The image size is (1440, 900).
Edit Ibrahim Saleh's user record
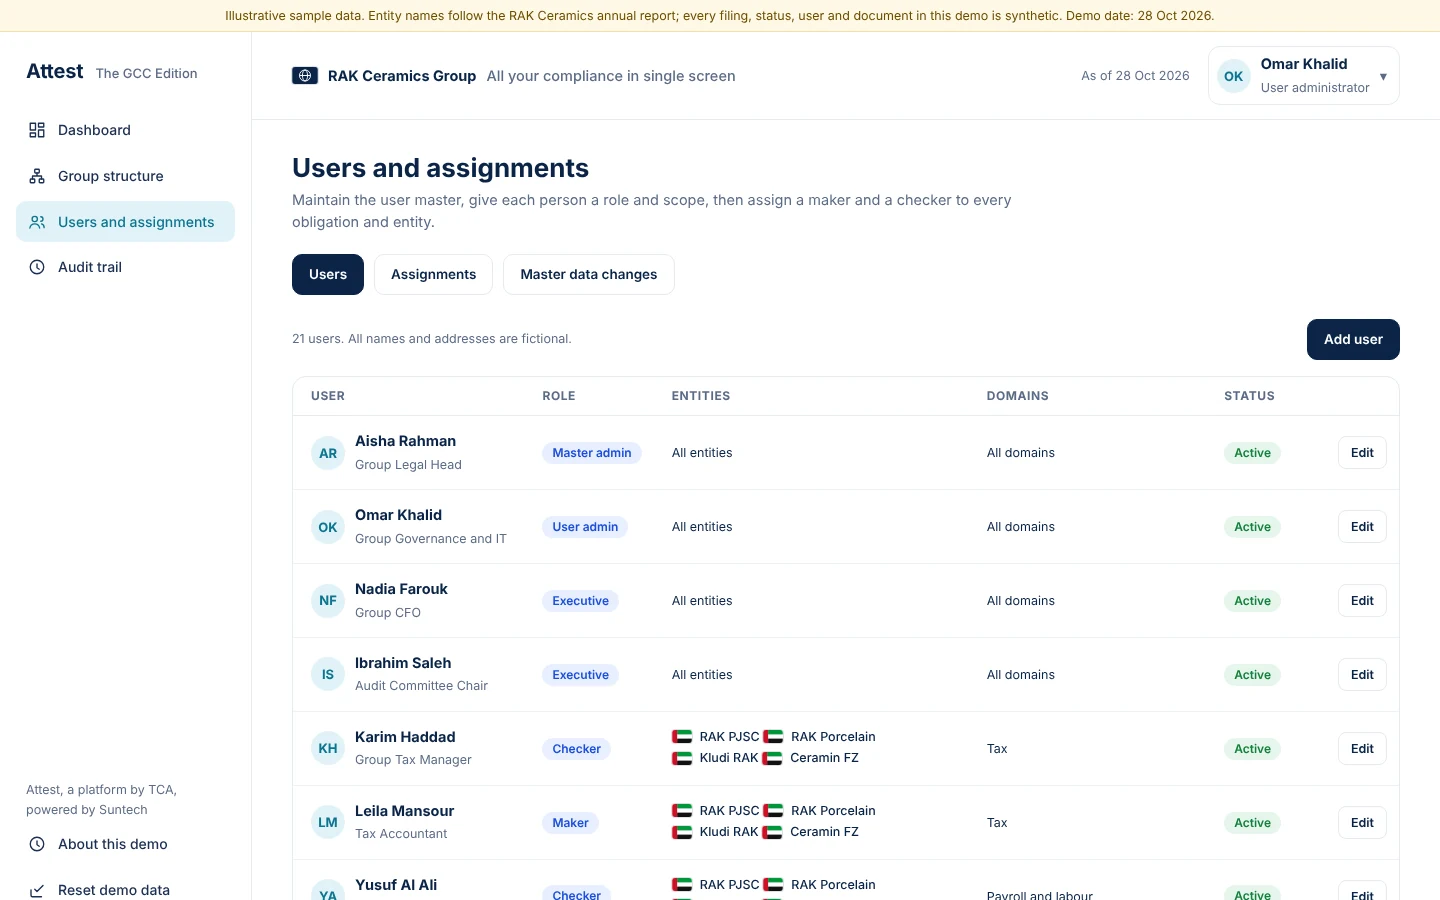(x=1362, y=675)
